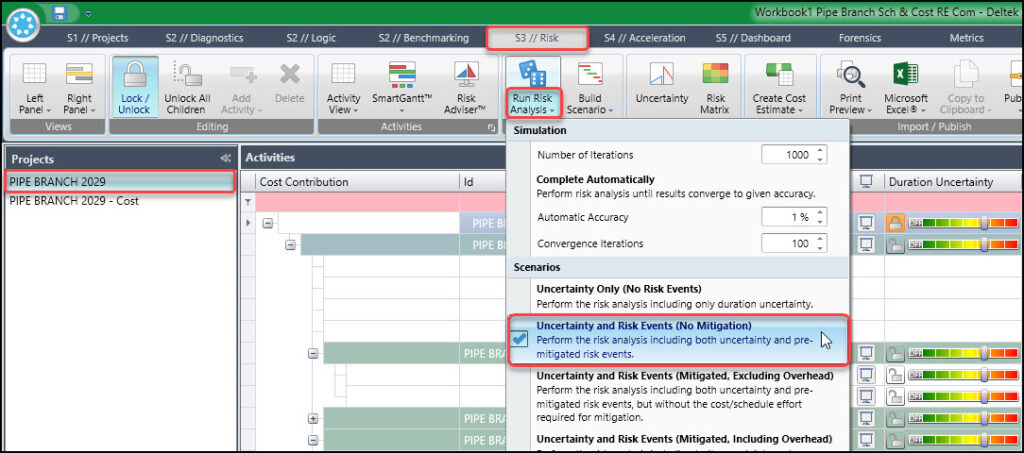This screenshot has height=453, width=1024.
Task: Select the PIPE BRANCH 2029 project
Action: click(x=120, y=182)
